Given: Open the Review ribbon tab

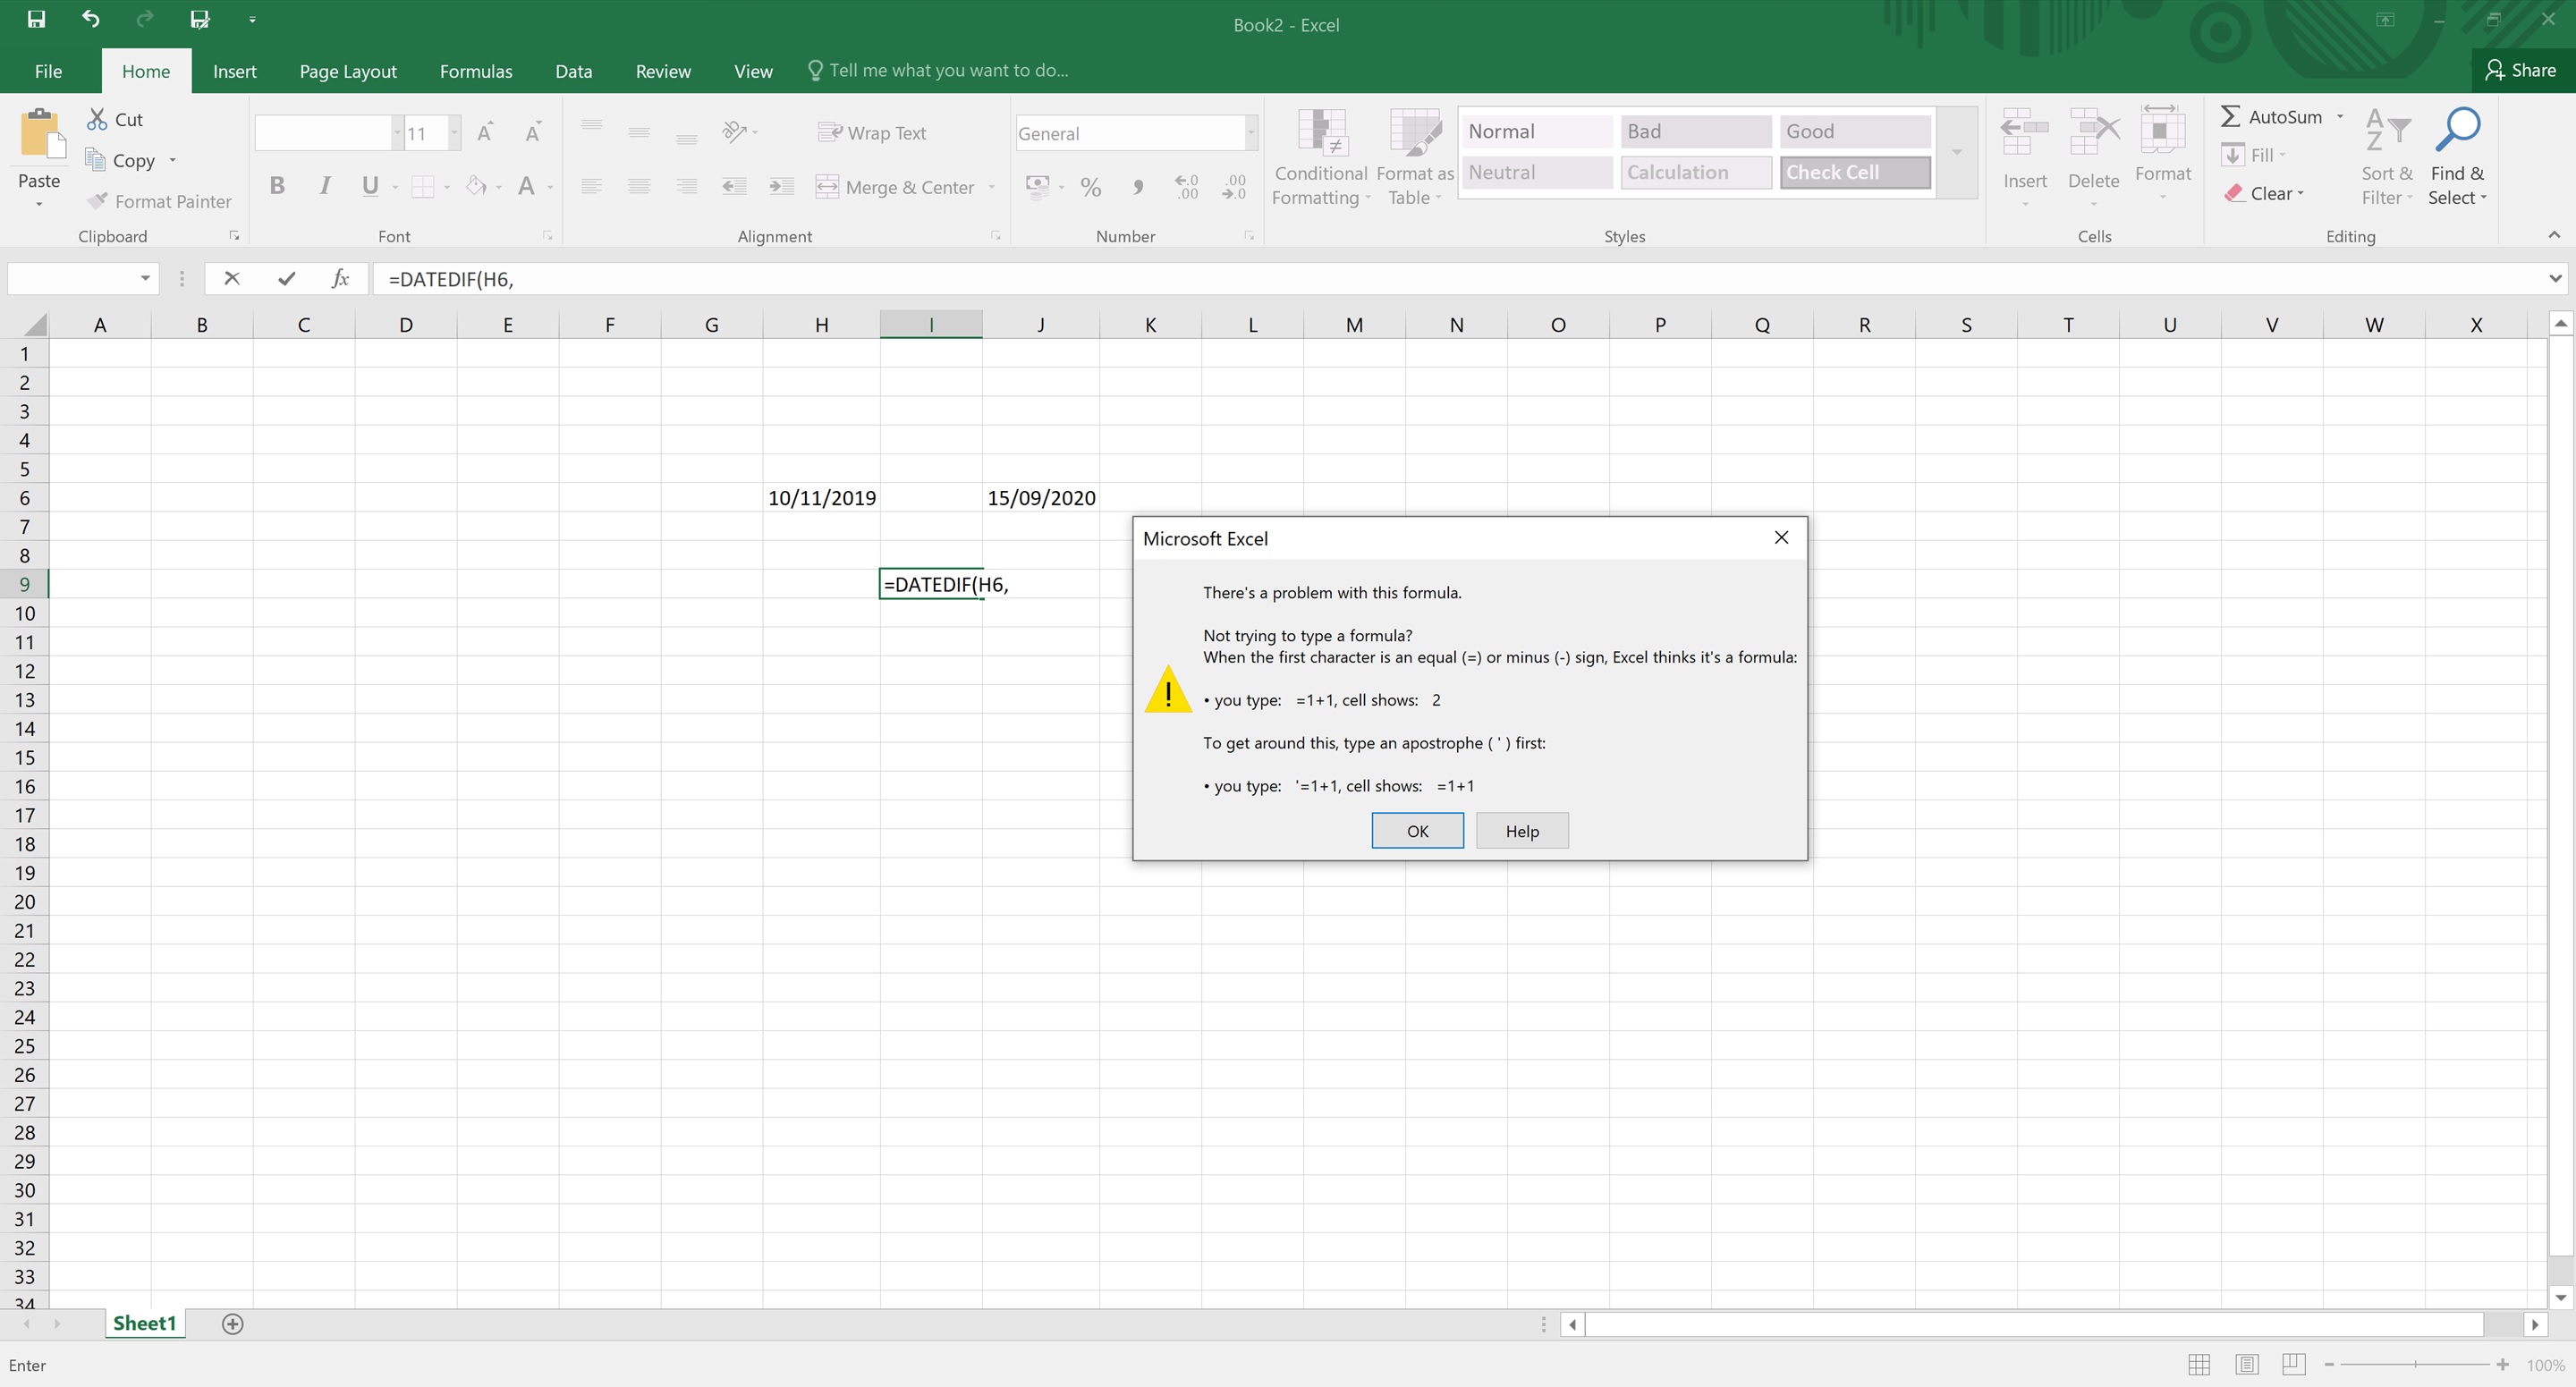Looking at the screenshot, I should [x=663, y=71].
